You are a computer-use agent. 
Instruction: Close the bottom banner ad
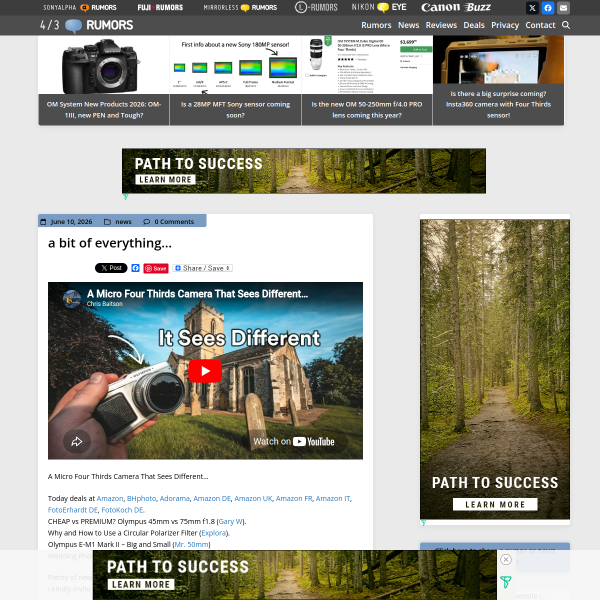[x=505, y=559]
